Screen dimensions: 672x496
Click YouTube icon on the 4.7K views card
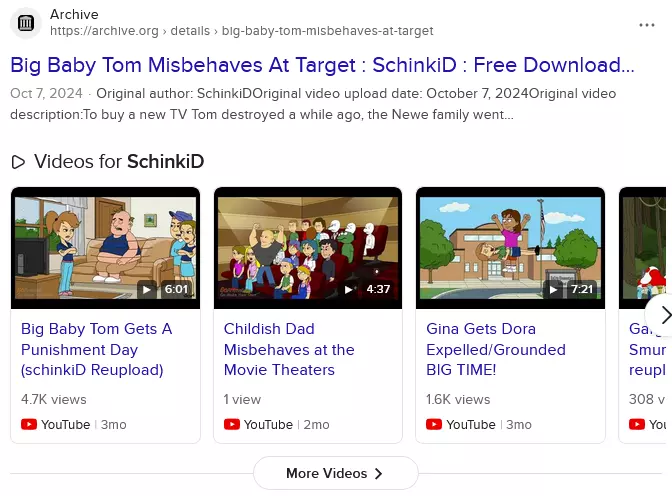[29, 424]
